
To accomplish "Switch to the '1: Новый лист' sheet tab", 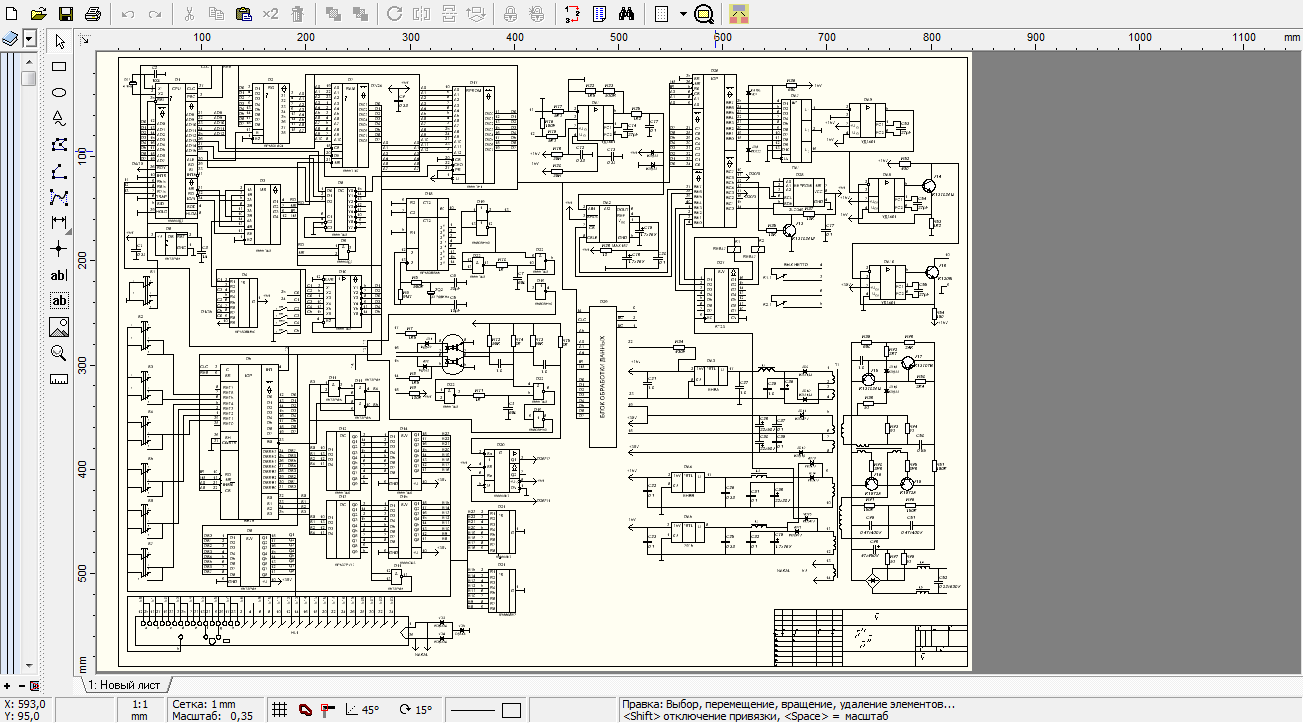I will (x=125, y=685).
